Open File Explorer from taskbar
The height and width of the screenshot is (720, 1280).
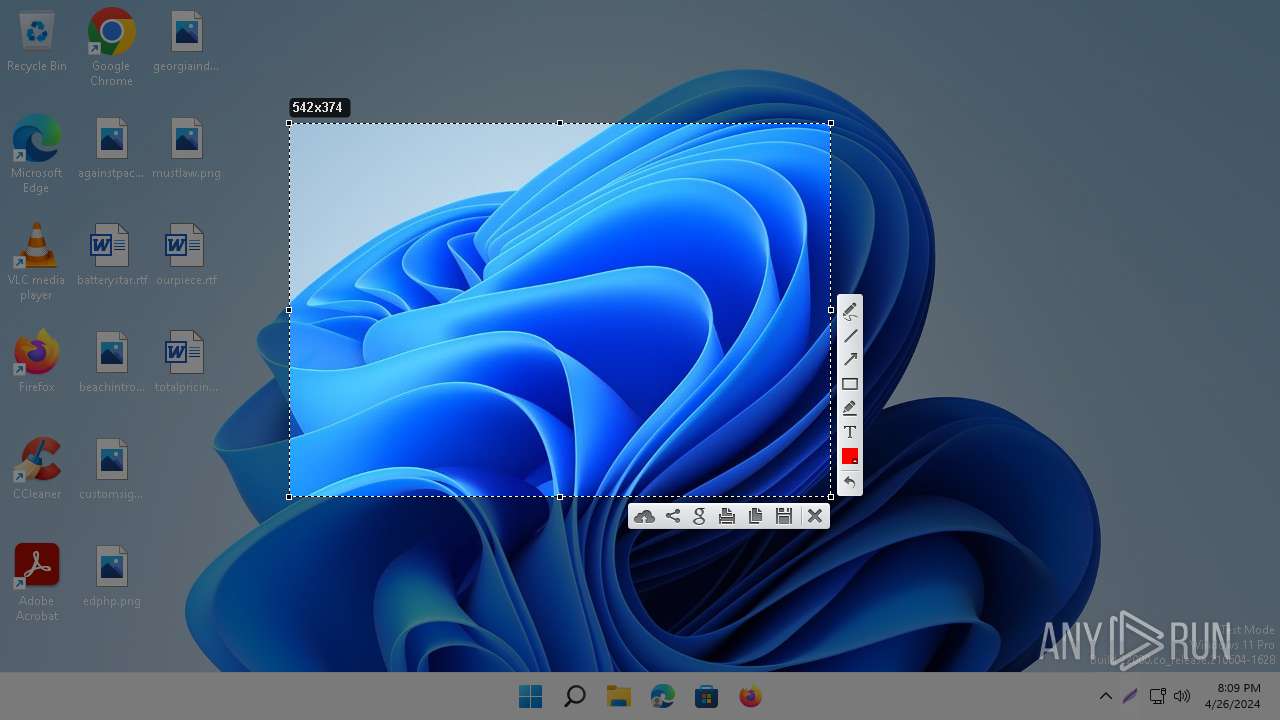tap(619, 696)
